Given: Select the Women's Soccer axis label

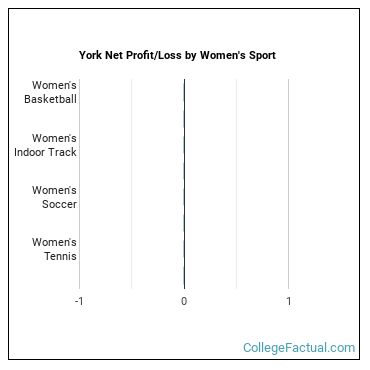Looking at the screenshot, I should [x=54, y=197].
